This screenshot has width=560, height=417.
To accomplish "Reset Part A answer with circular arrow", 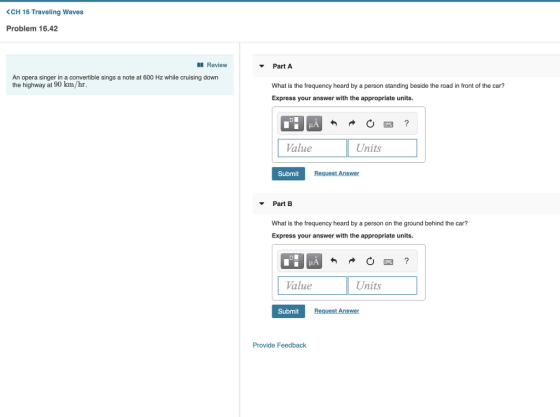I will [x=370, y=124].
